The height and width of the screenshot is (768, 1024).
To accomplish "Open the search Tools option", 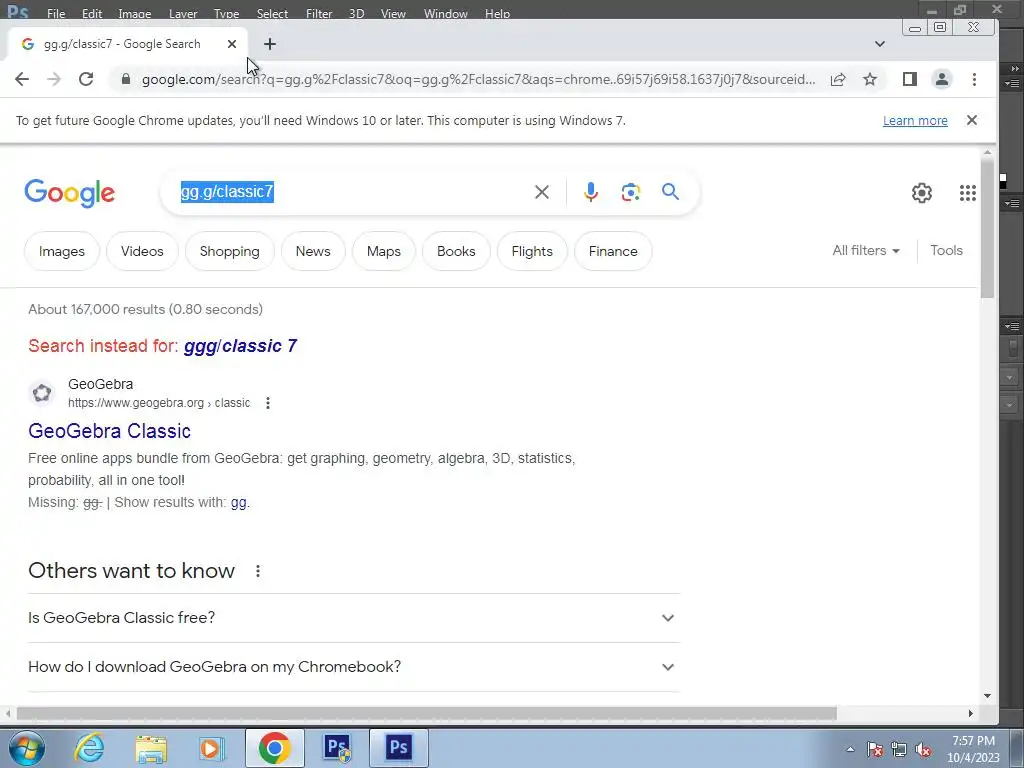I will (x=946, y=251).
